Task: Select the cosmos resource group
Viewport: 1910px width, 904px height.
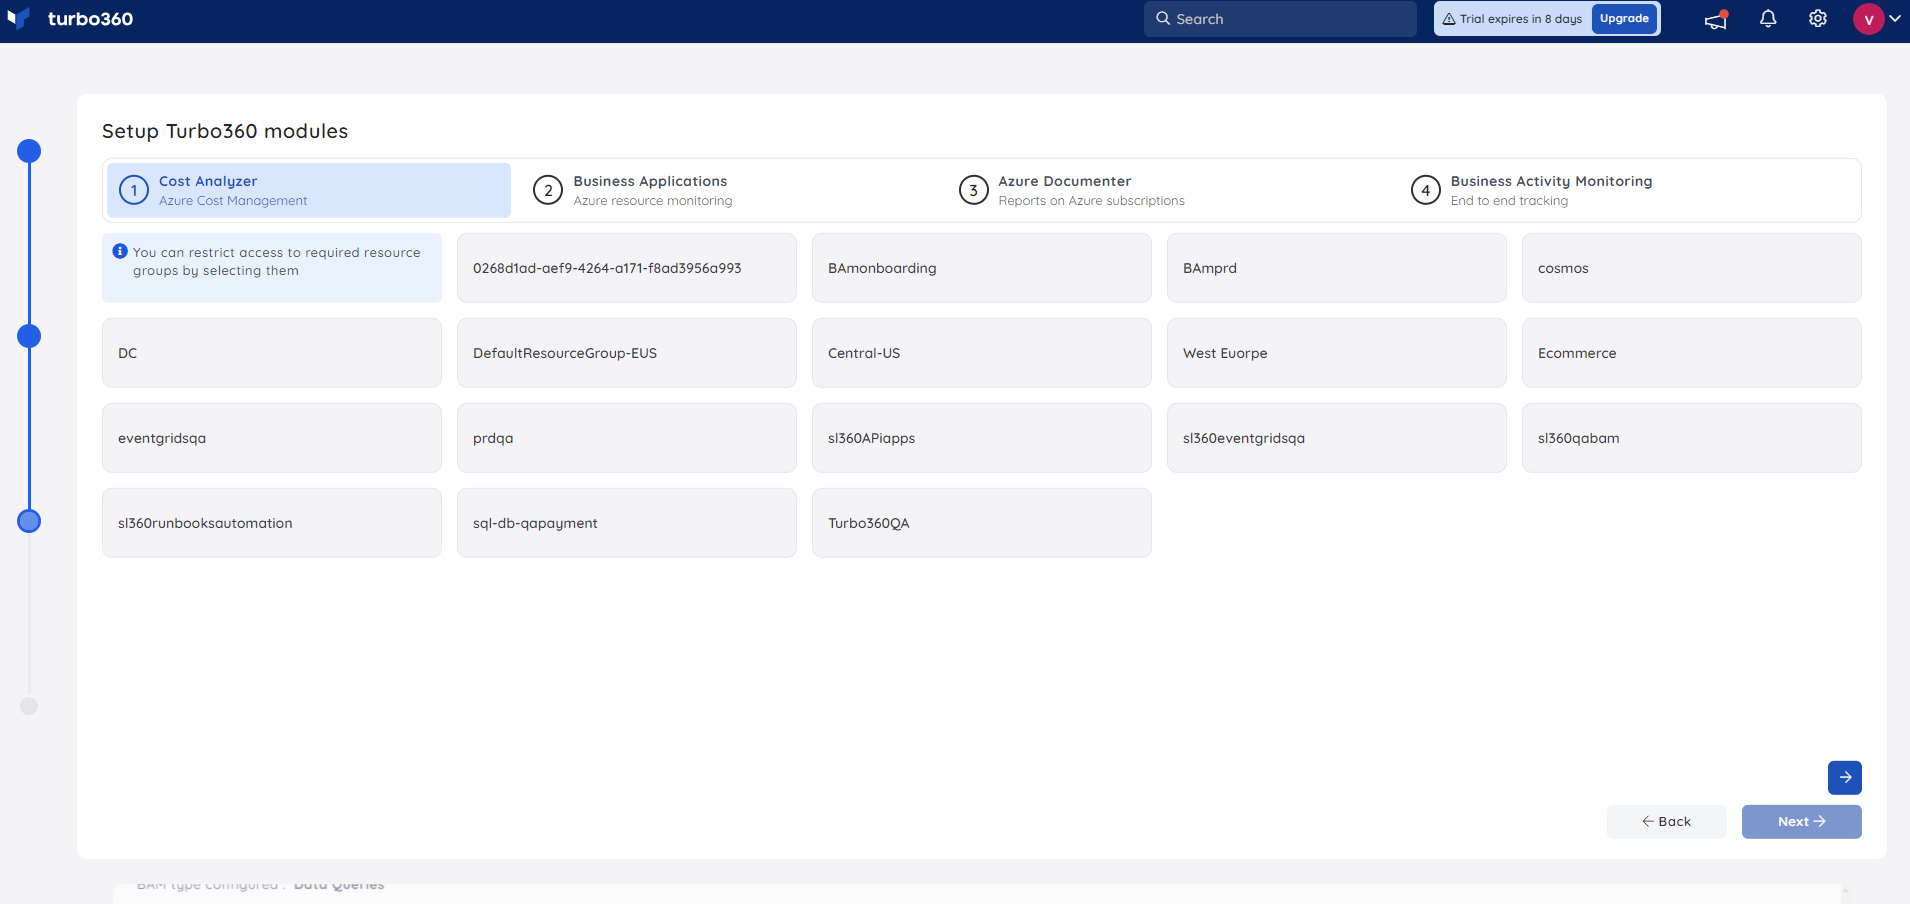Action: (1692, 268)
